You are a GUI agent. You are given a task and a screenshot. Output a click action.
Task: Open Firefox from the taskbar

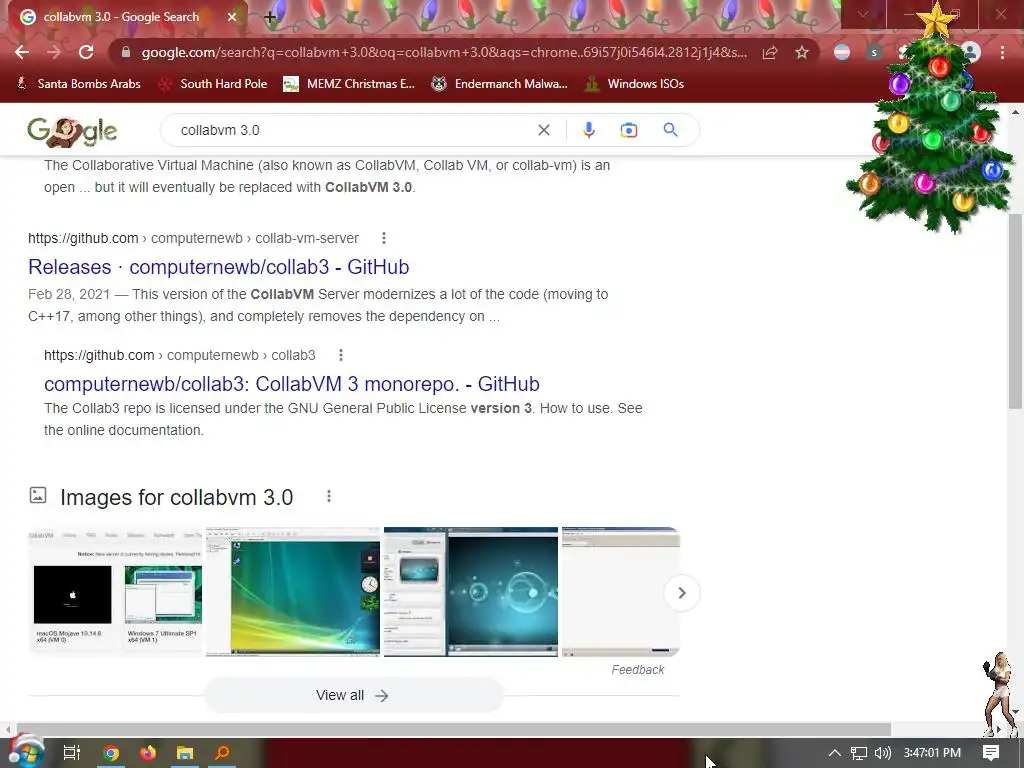(148, 753)
